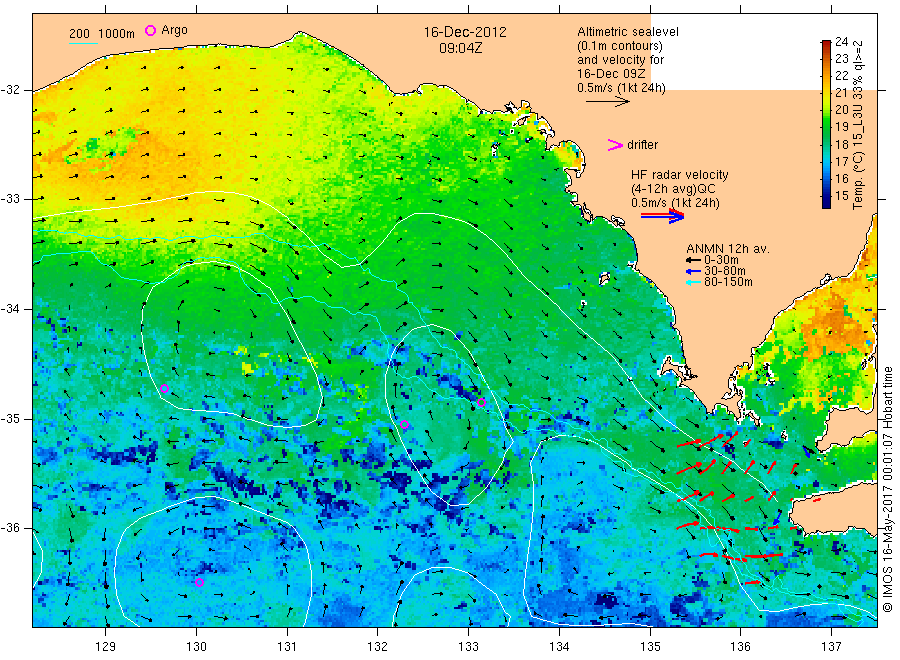Click the IMOS copyright text on right edge
900x660 pixels.
[x=888, y=489]
